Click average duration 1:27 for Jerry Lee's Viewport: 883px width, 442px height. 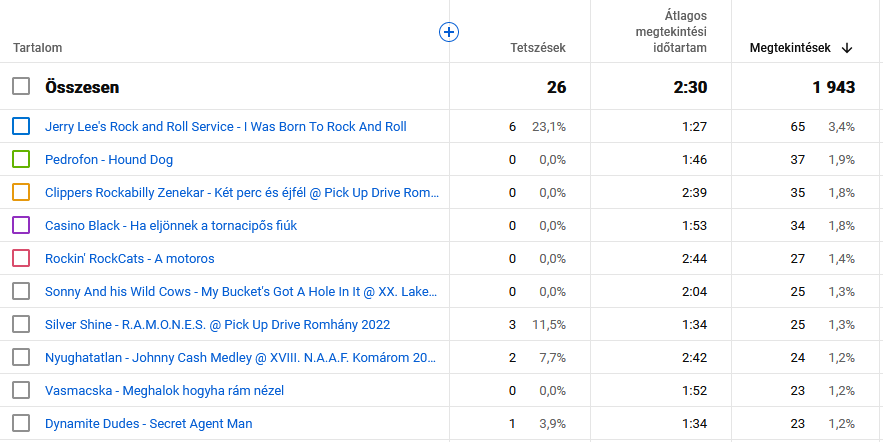coord(694,127)
